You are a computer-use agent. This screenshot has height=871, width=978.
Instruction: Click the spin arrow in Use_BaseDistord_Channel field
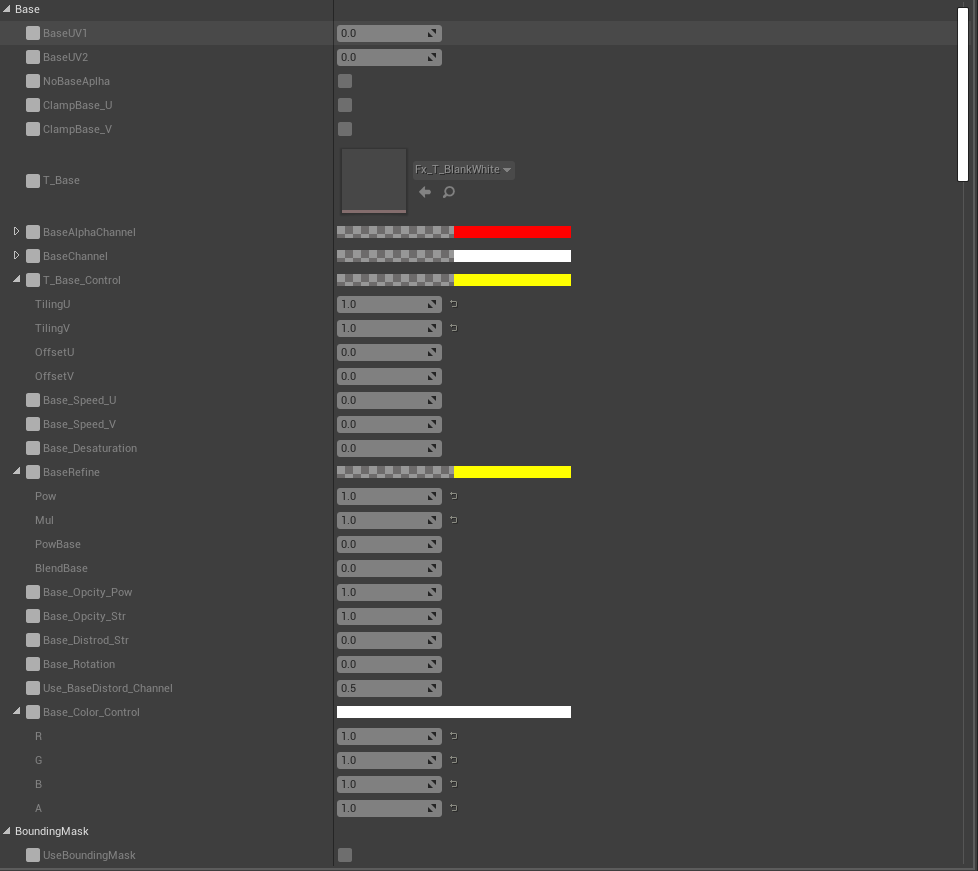432,688
